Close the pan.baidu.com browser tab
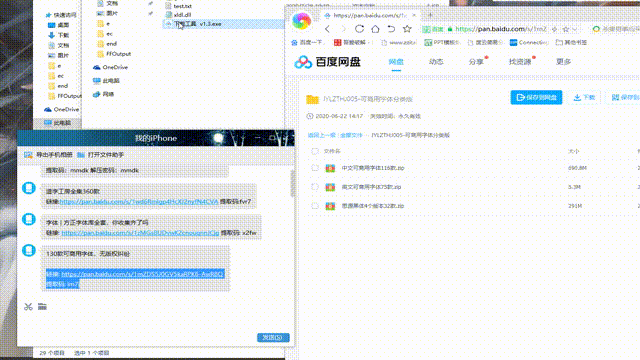 click(414, 16)
